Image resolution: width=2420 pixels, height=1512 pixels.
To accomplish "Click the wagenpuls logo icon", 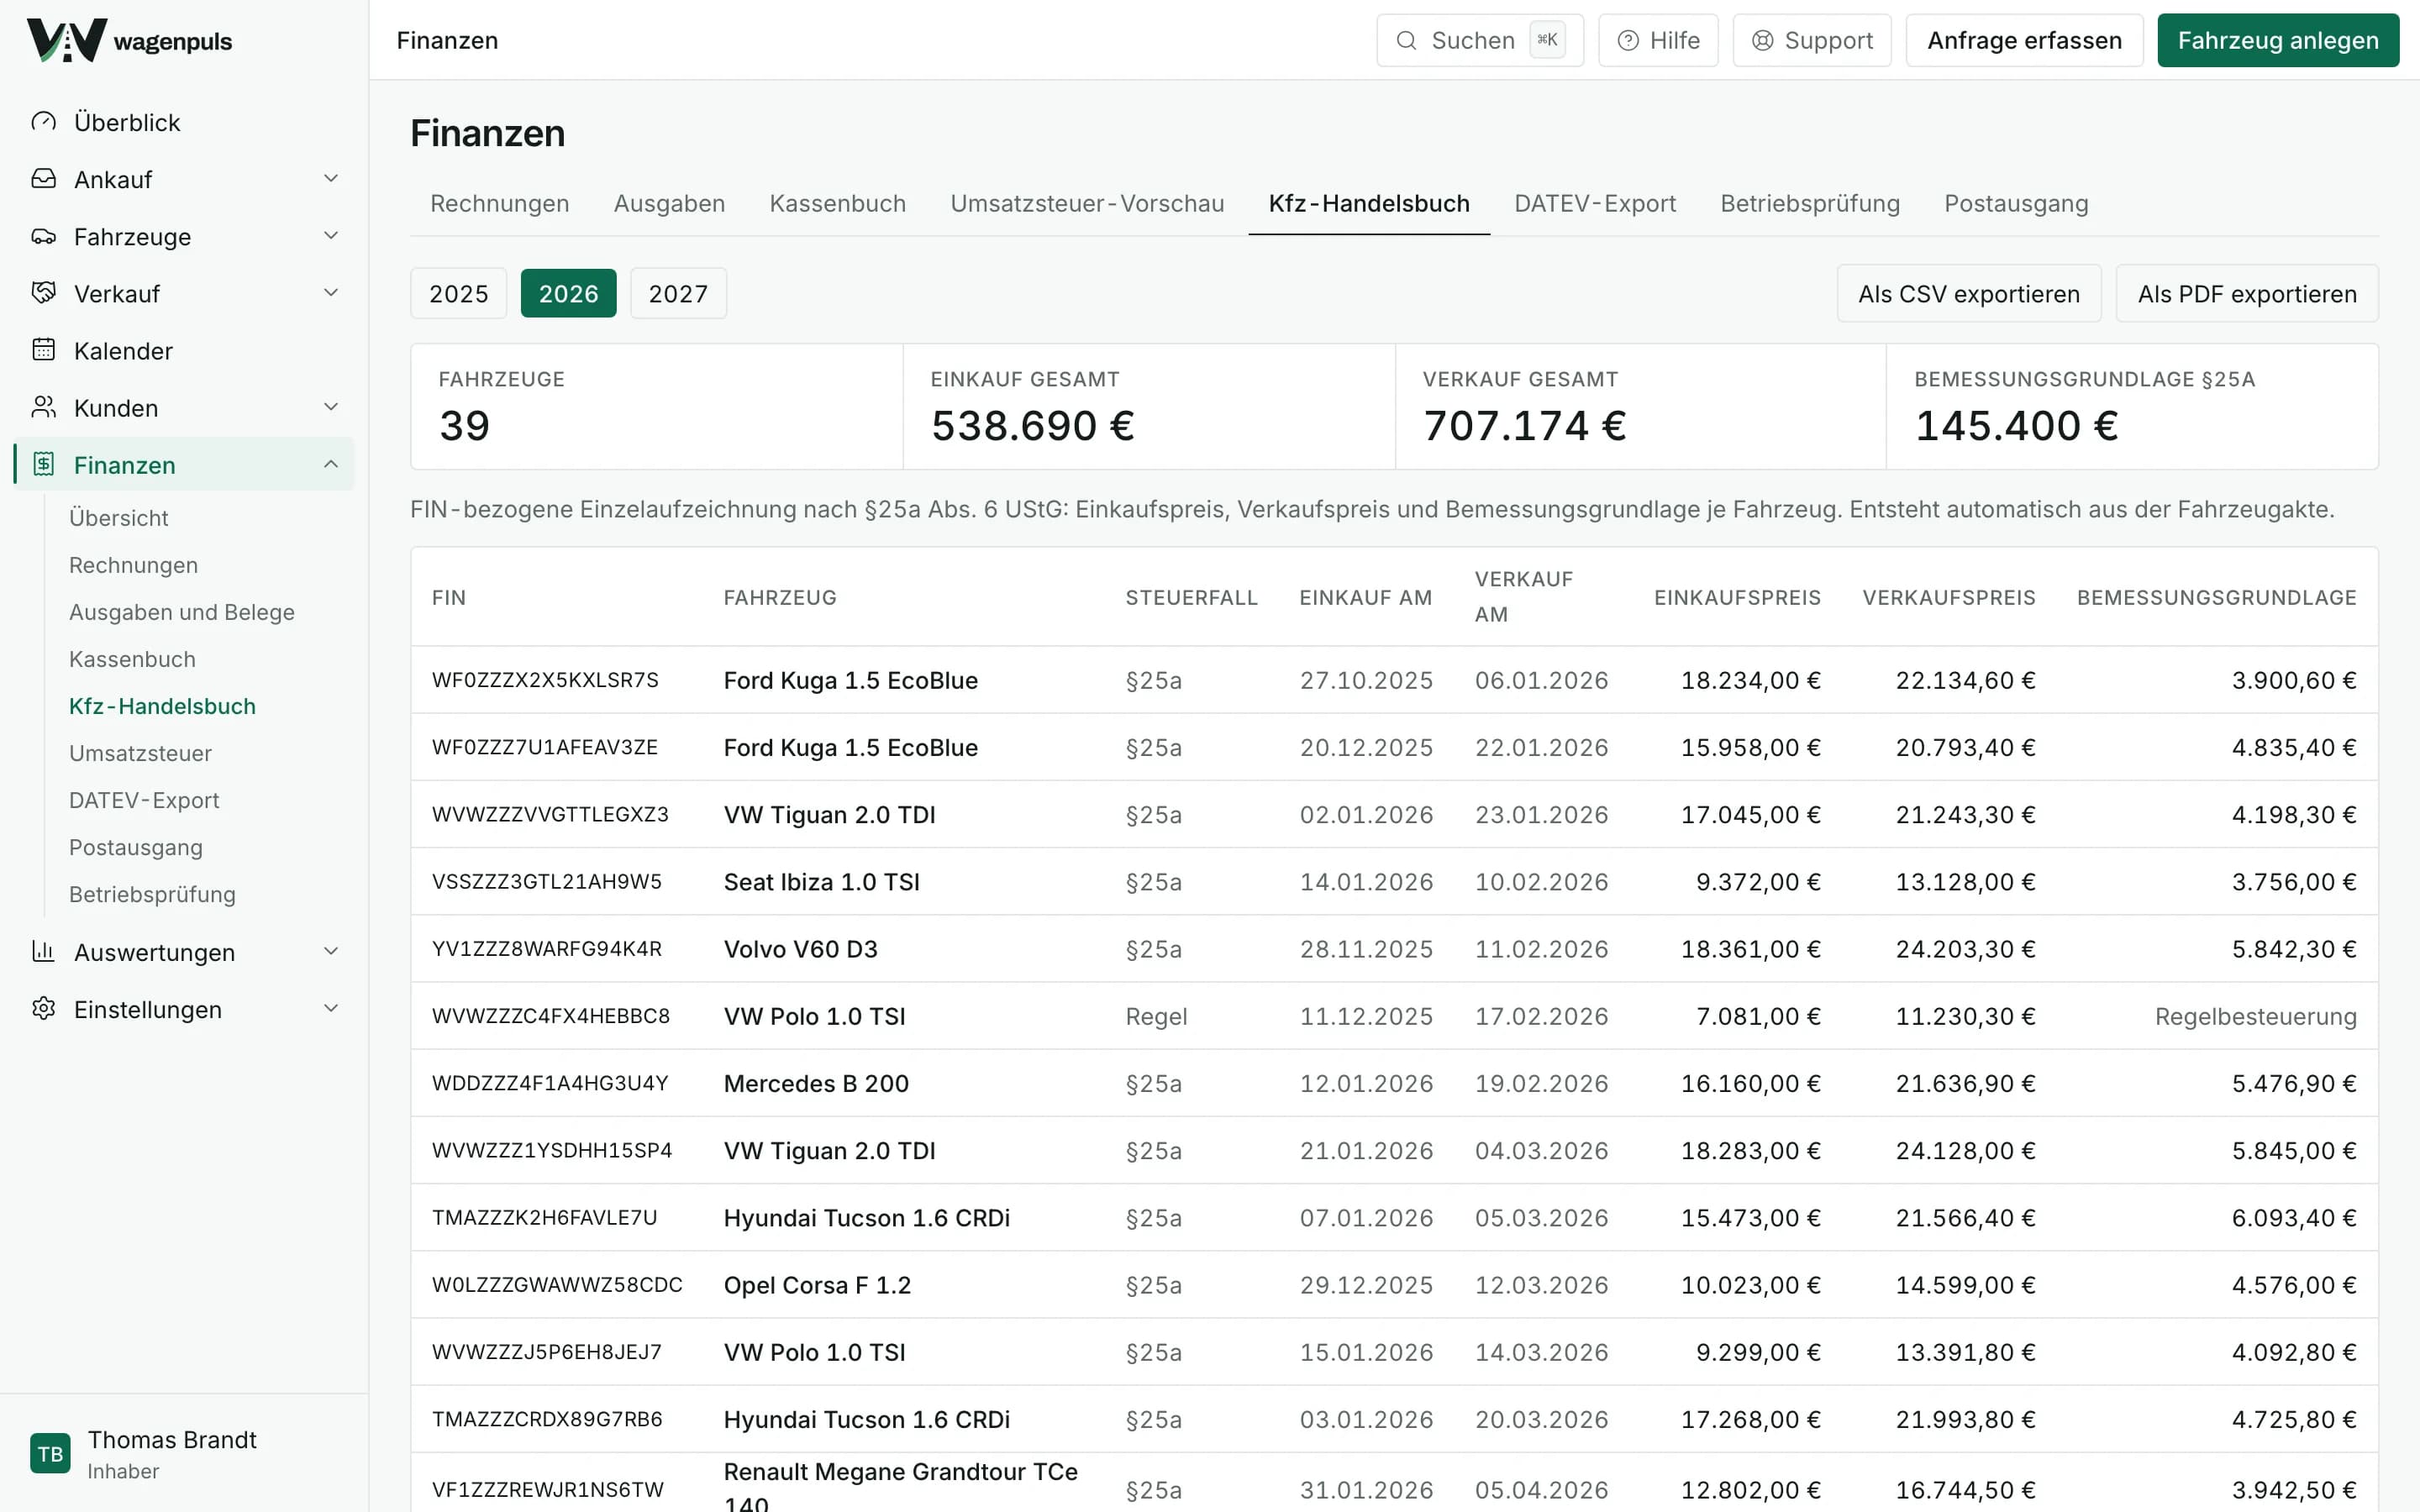I will (x=66, y=40).
